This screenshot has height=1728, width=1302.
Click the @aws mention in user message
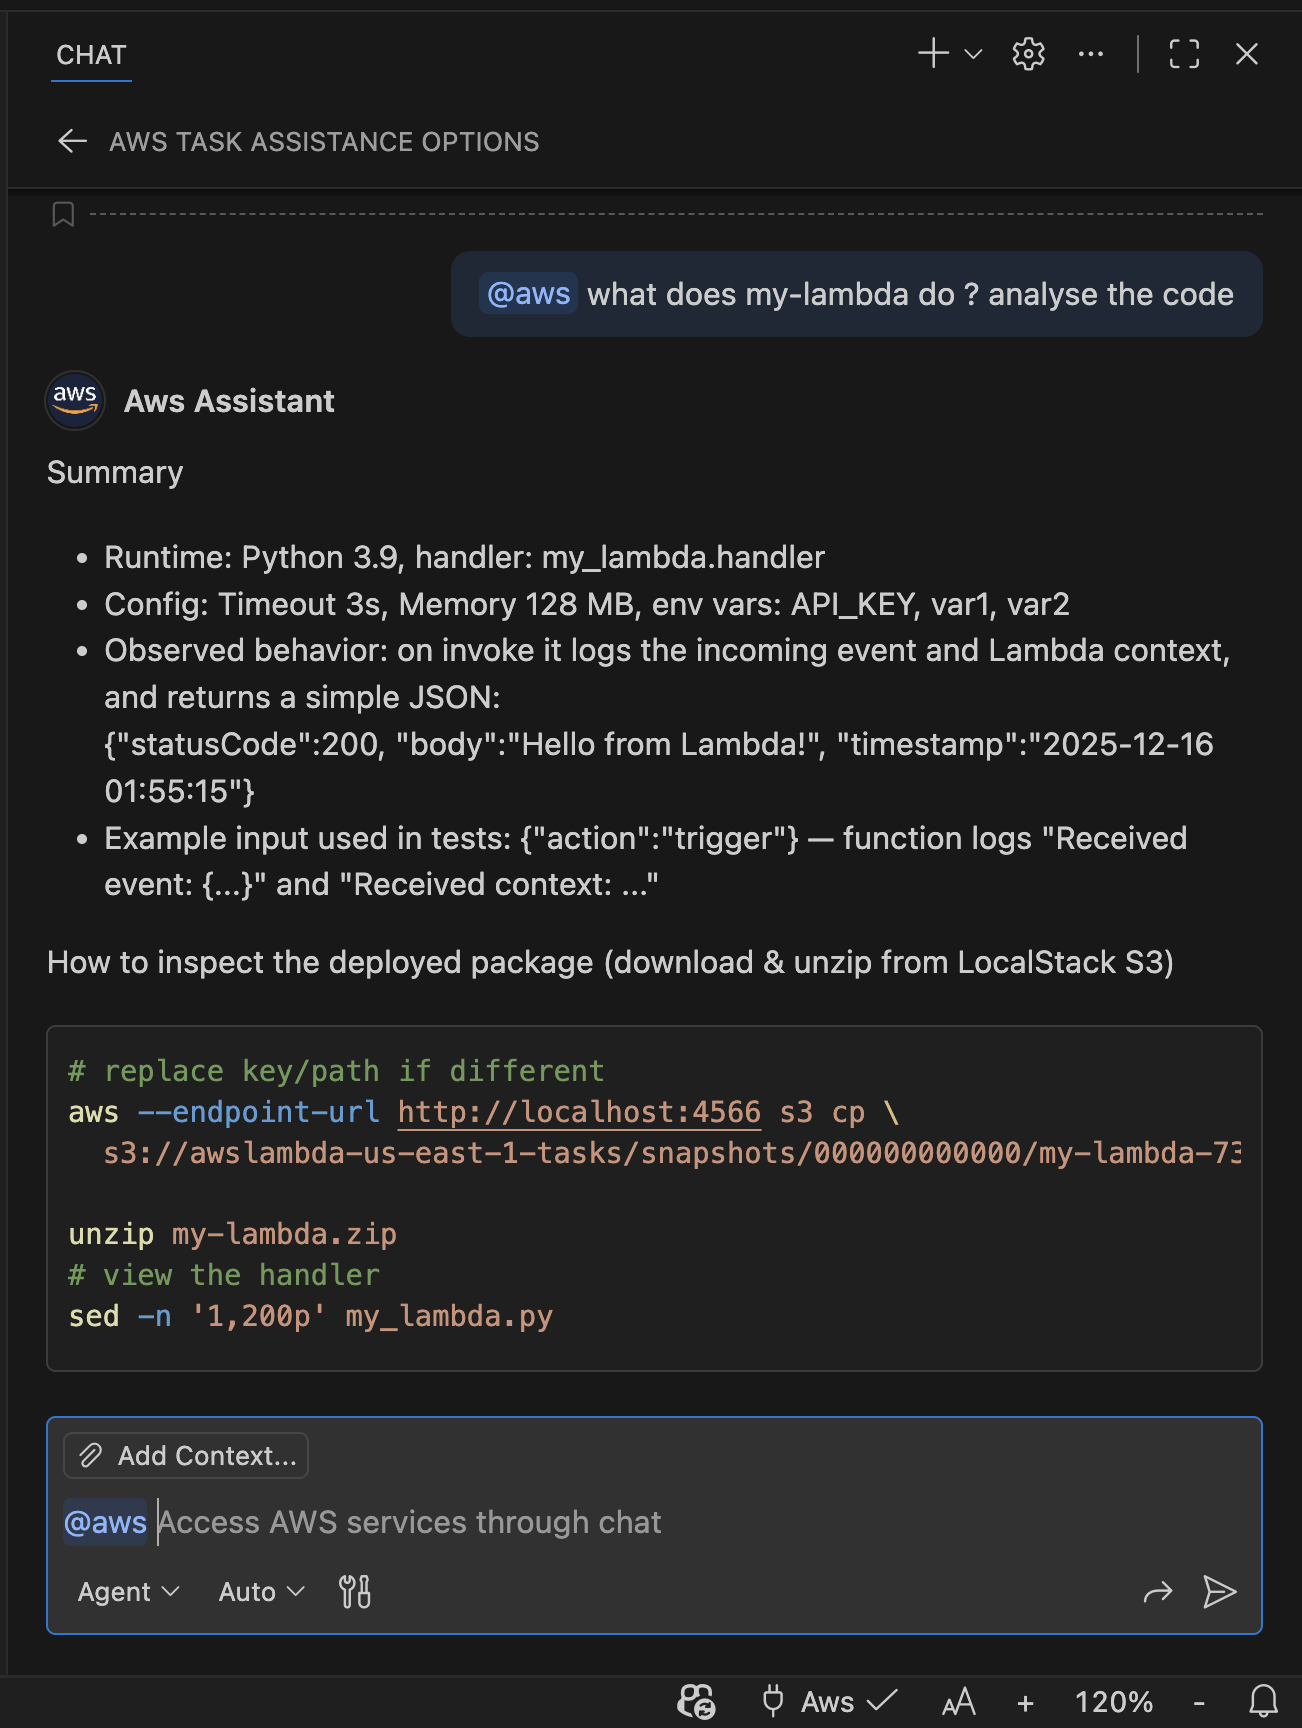[528, 294]
